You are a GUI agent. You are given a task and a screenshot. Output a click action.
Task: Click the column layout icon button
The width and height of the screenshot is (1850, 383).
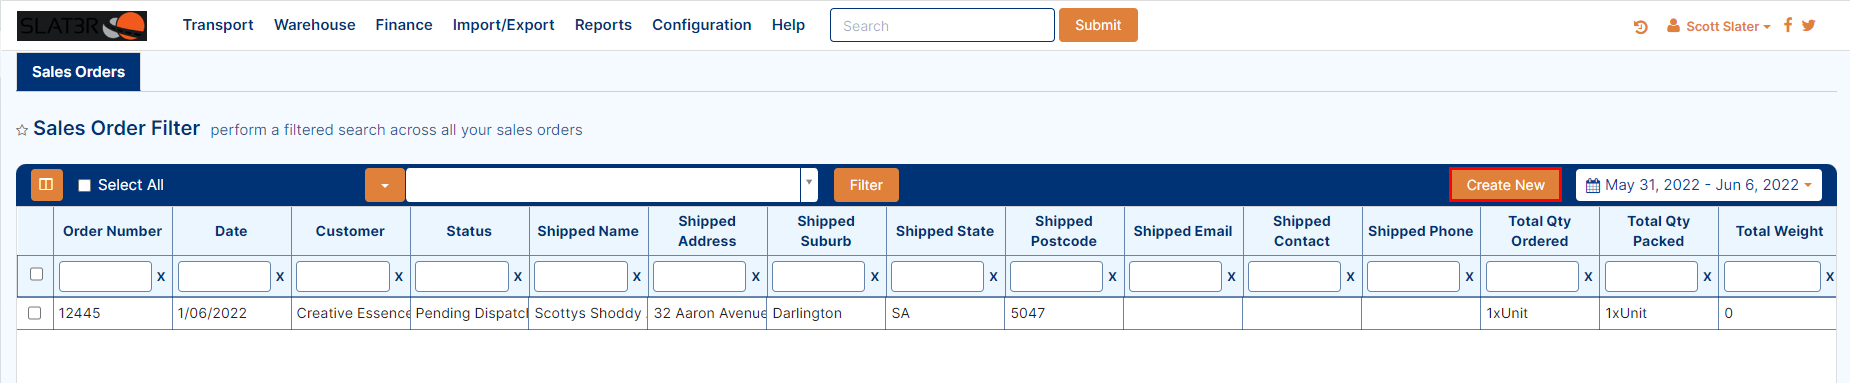tap(46, 185)
